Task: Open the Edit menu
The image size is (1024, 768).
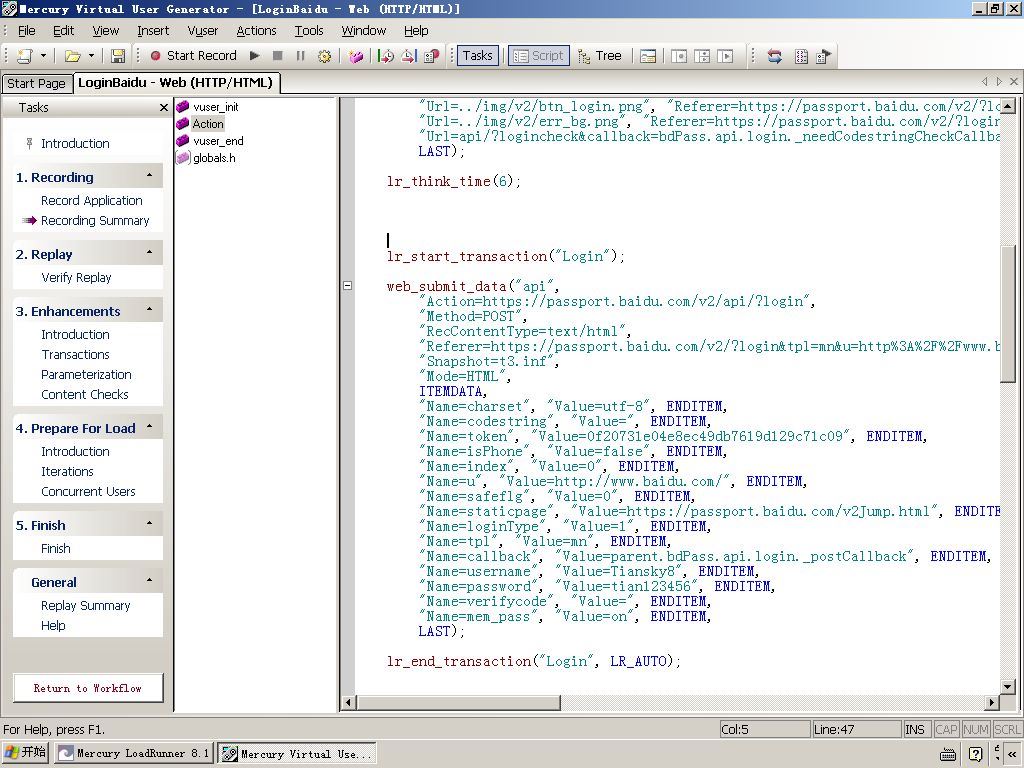Action: tap(63, 31)
